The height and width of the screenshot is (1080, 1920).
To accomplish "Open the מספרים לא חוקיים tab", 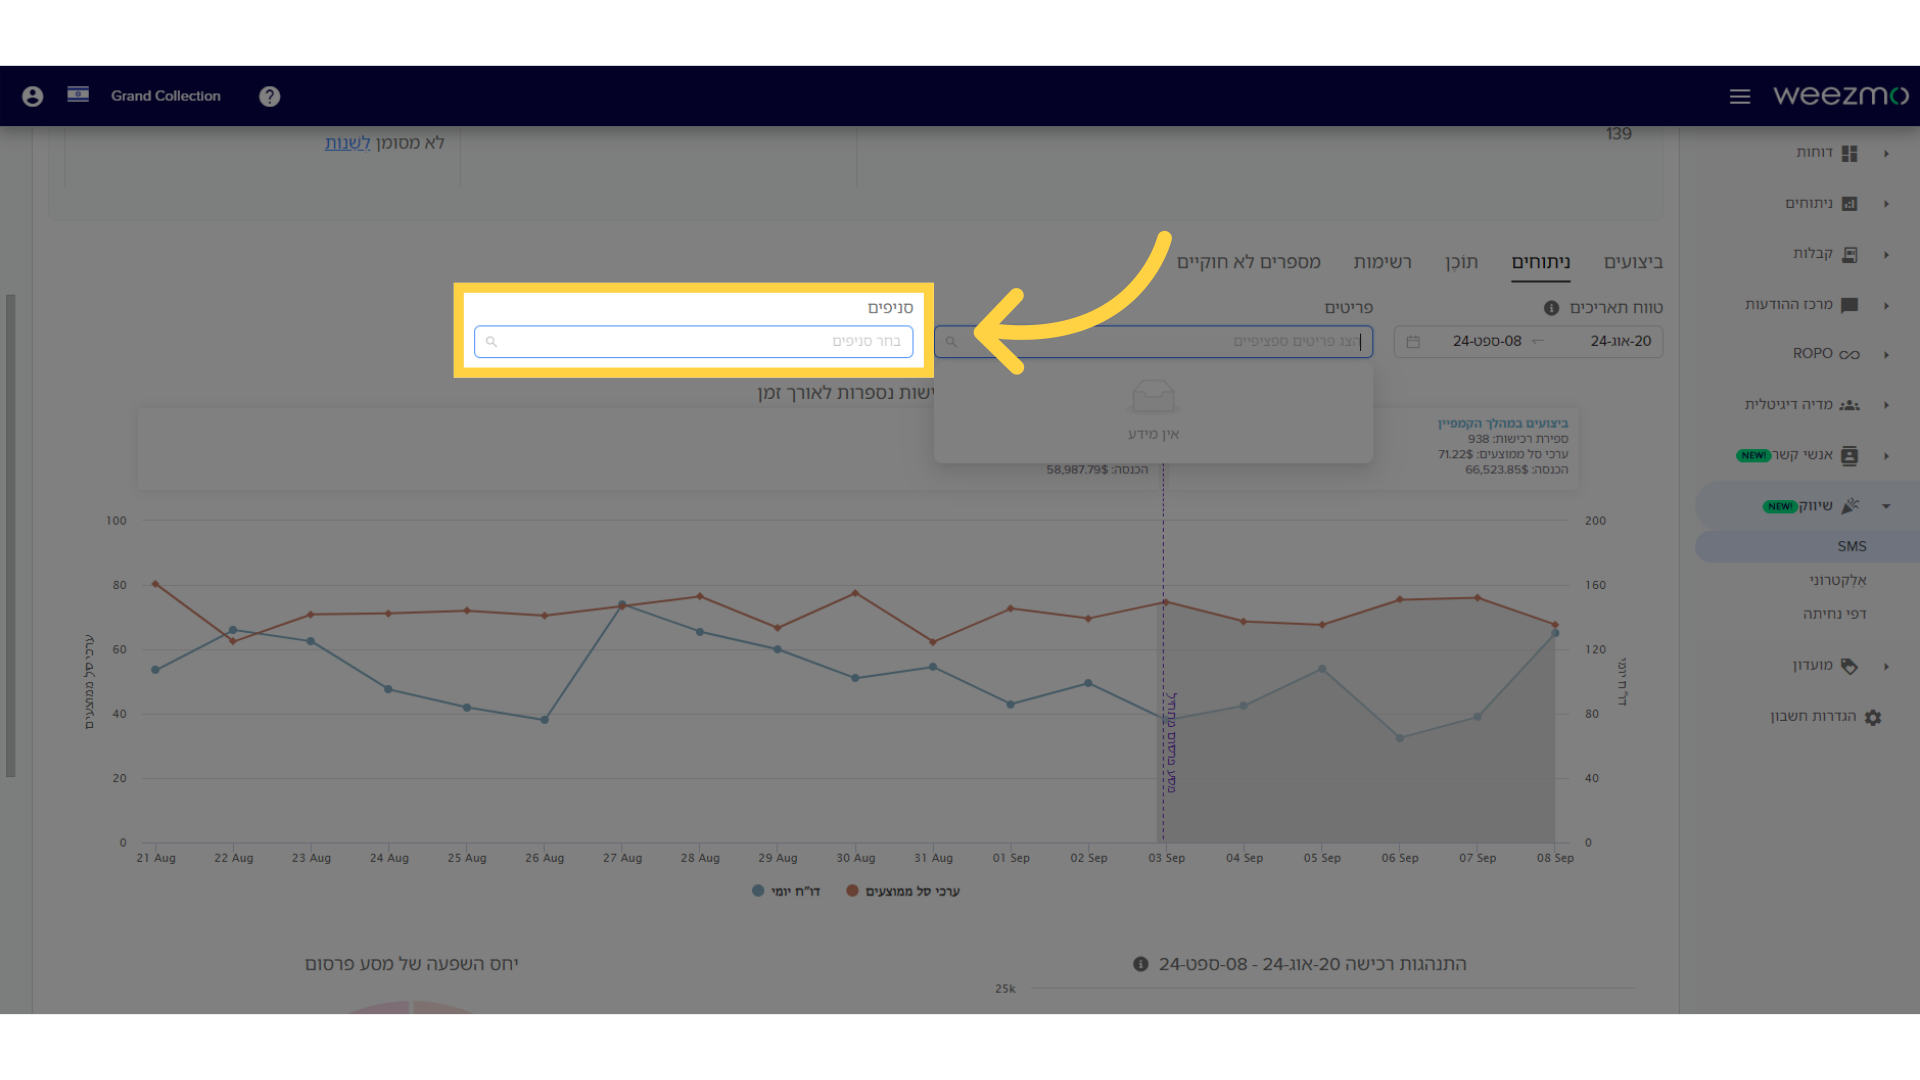I will click(x=1248, y=262).
